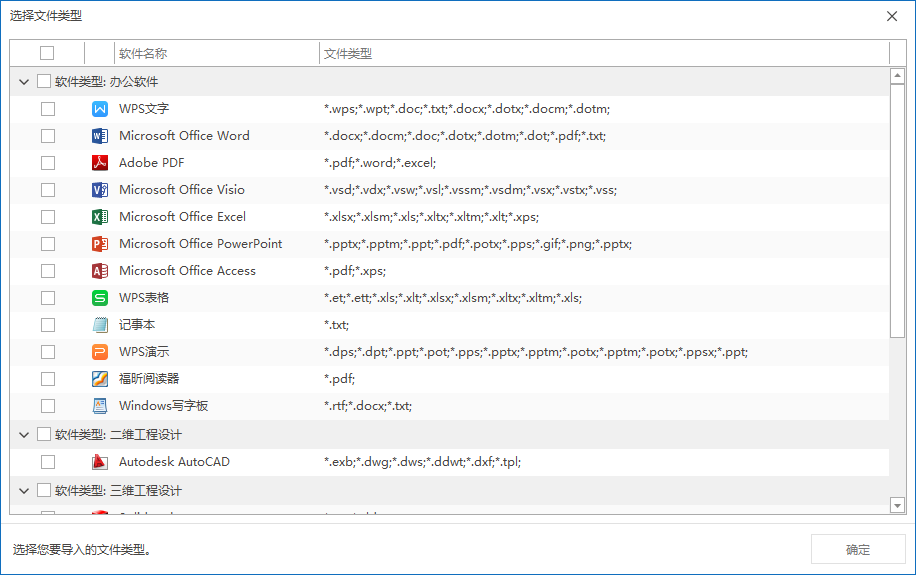Click the Adobe PDF icon
Image resolution: width=916 pixels, height=575 pixels.
tap(100, 162)
